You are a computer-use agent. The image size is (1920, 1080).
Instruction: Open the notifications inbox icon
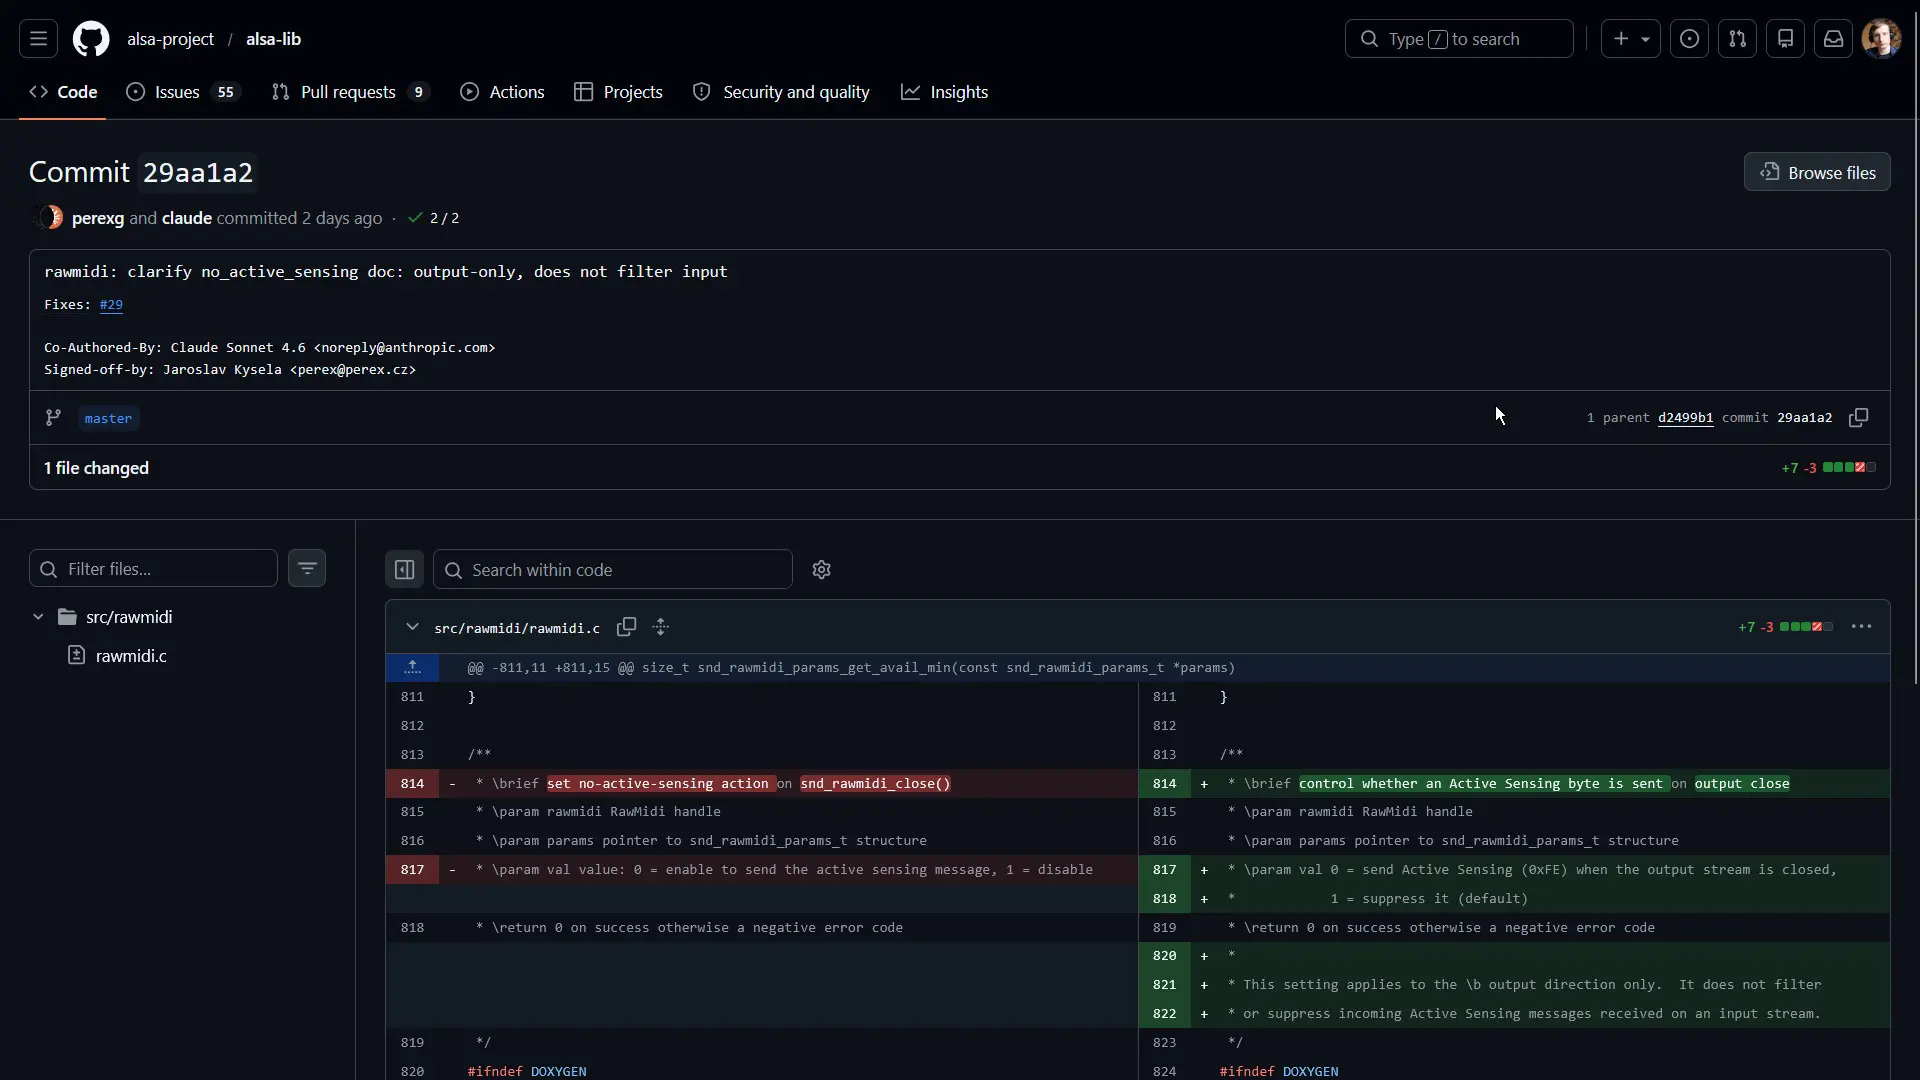[x=1833, y=39]
